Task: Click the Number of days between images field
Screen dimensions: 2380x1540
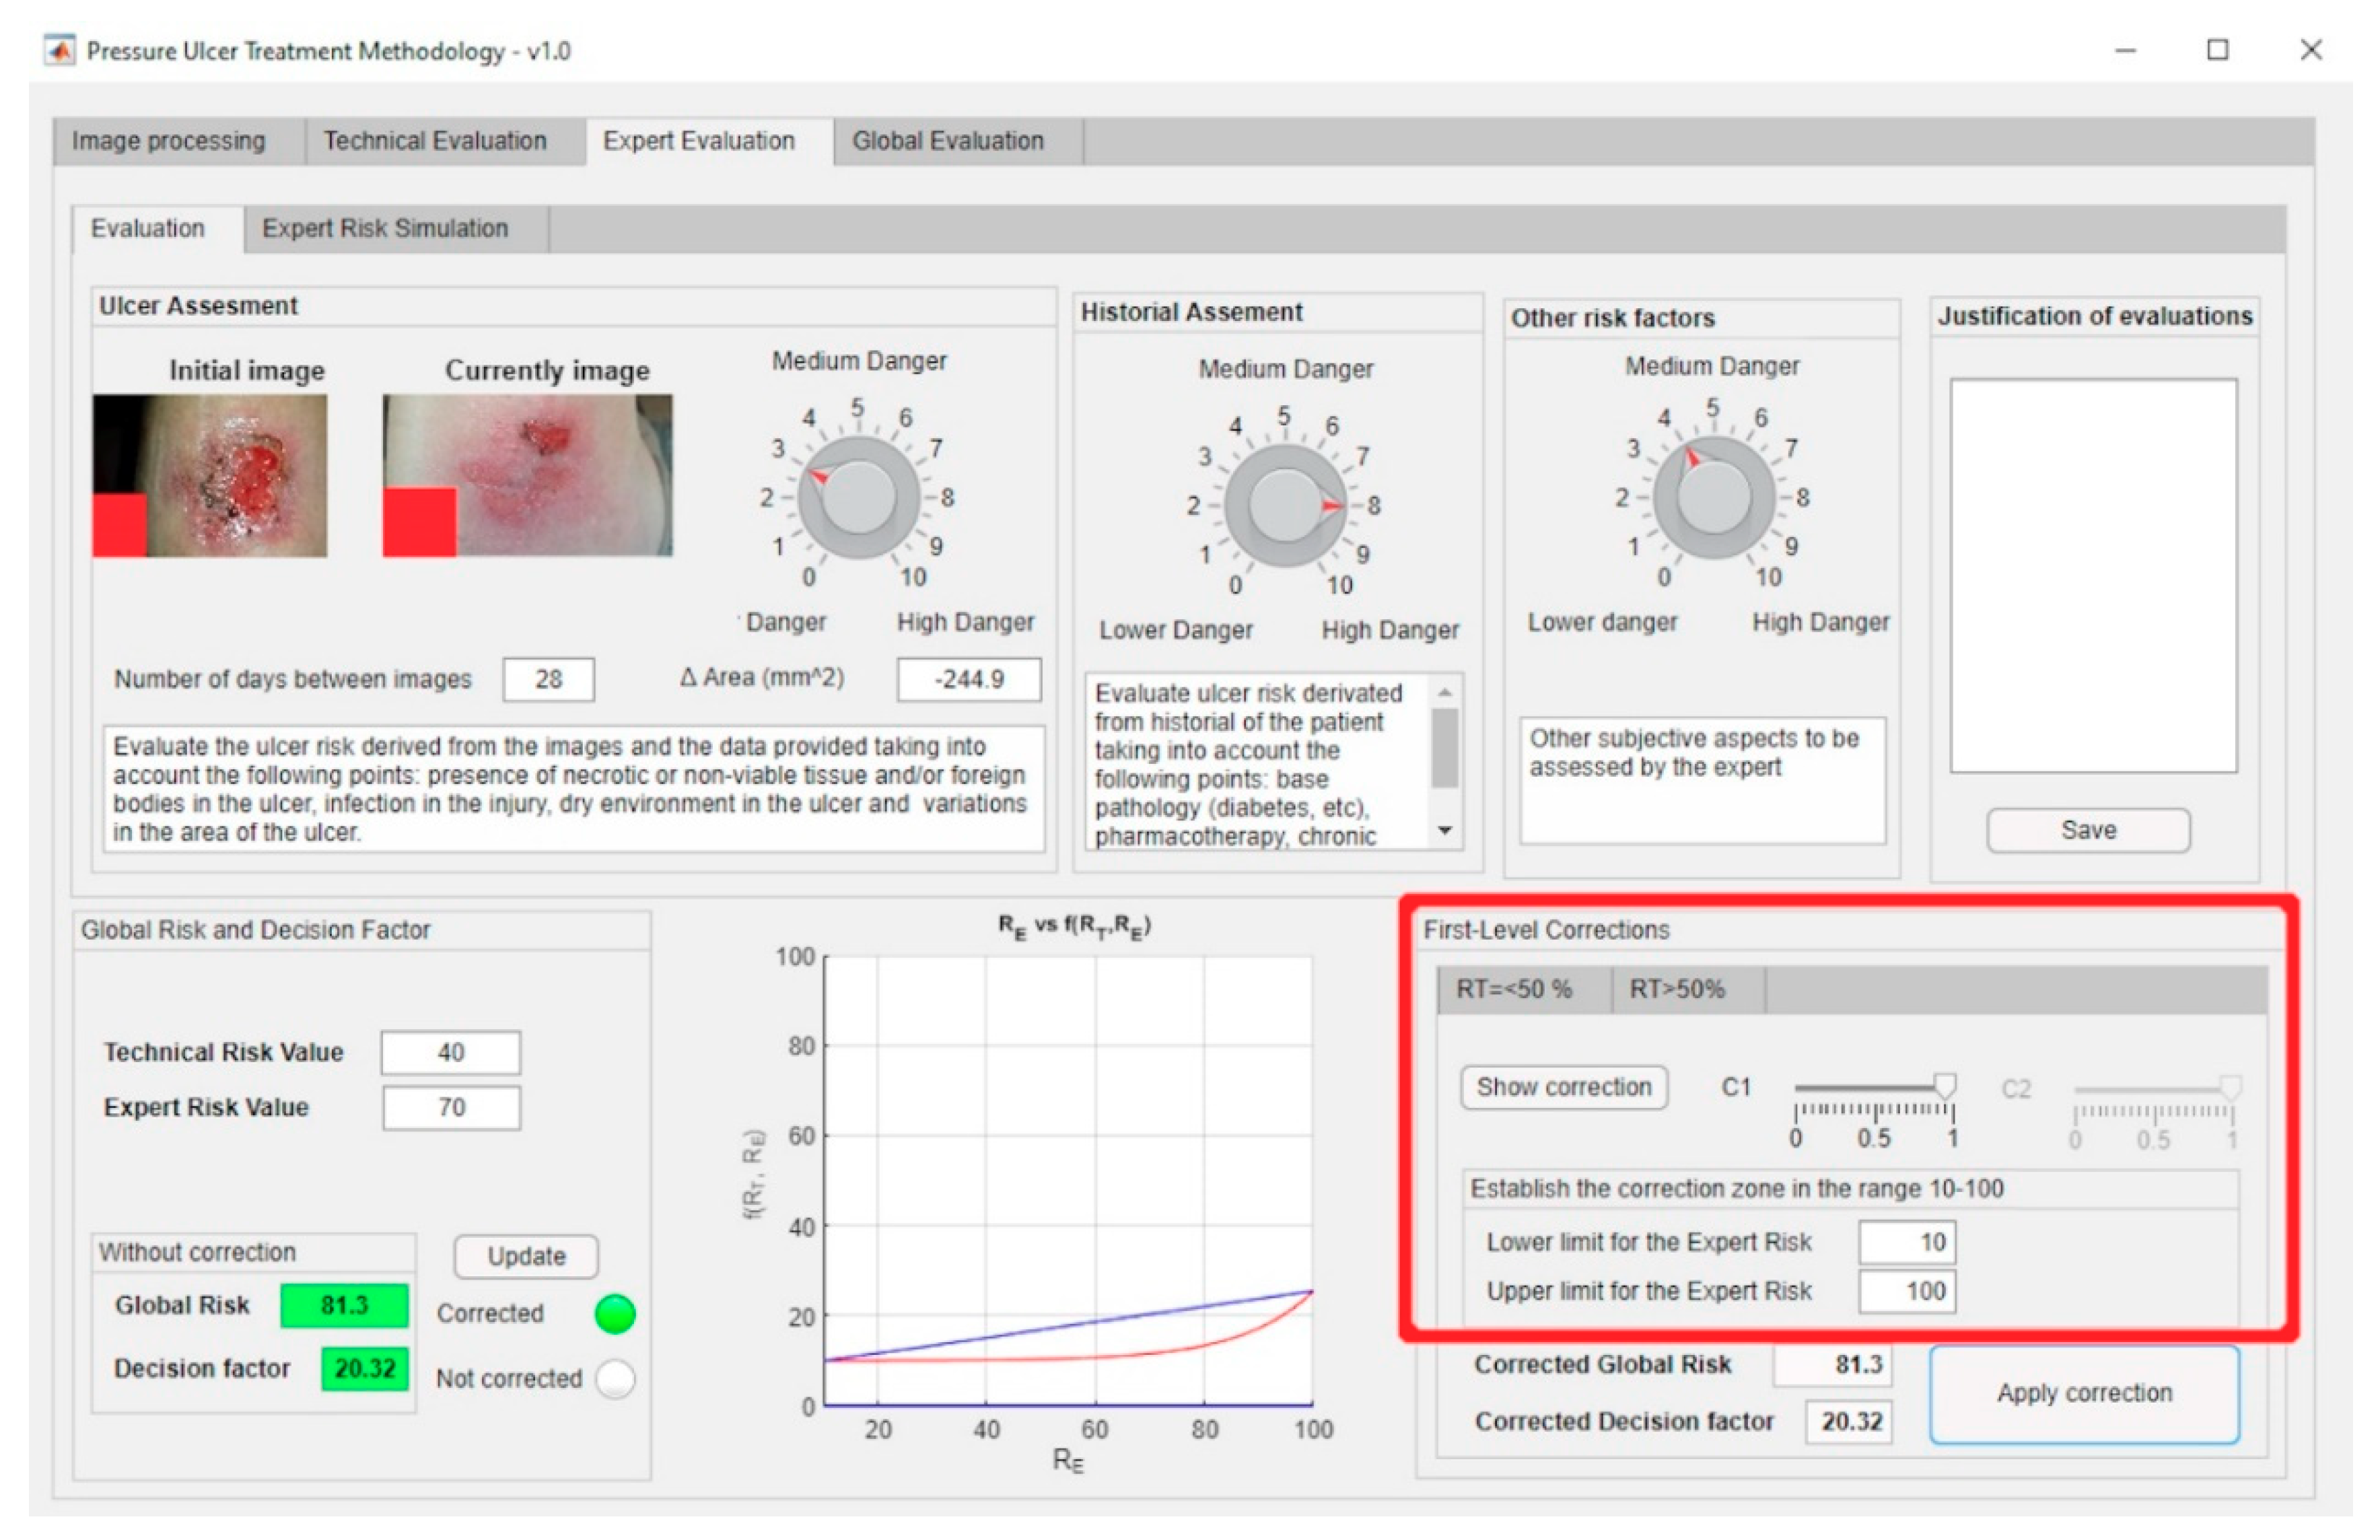Action: point(548,680)
